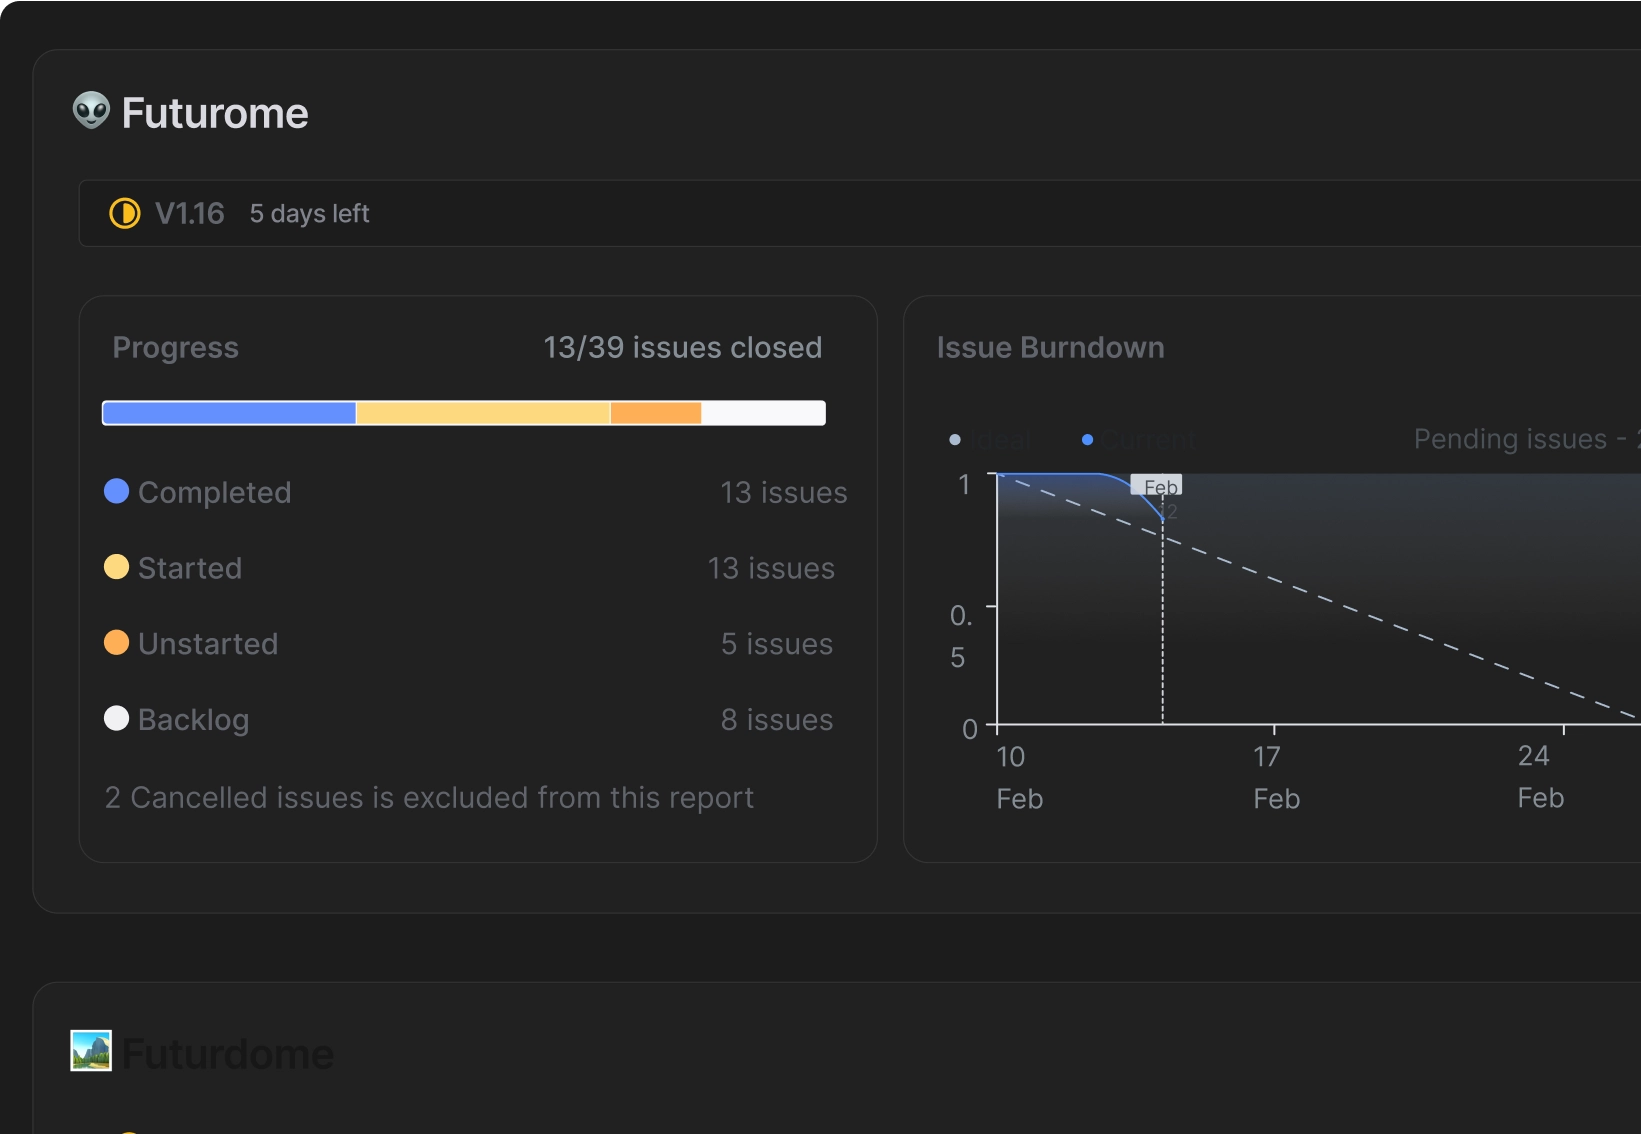
Task: Click the orange Unstarted segment of progress bar
Action: coord(656,413)
